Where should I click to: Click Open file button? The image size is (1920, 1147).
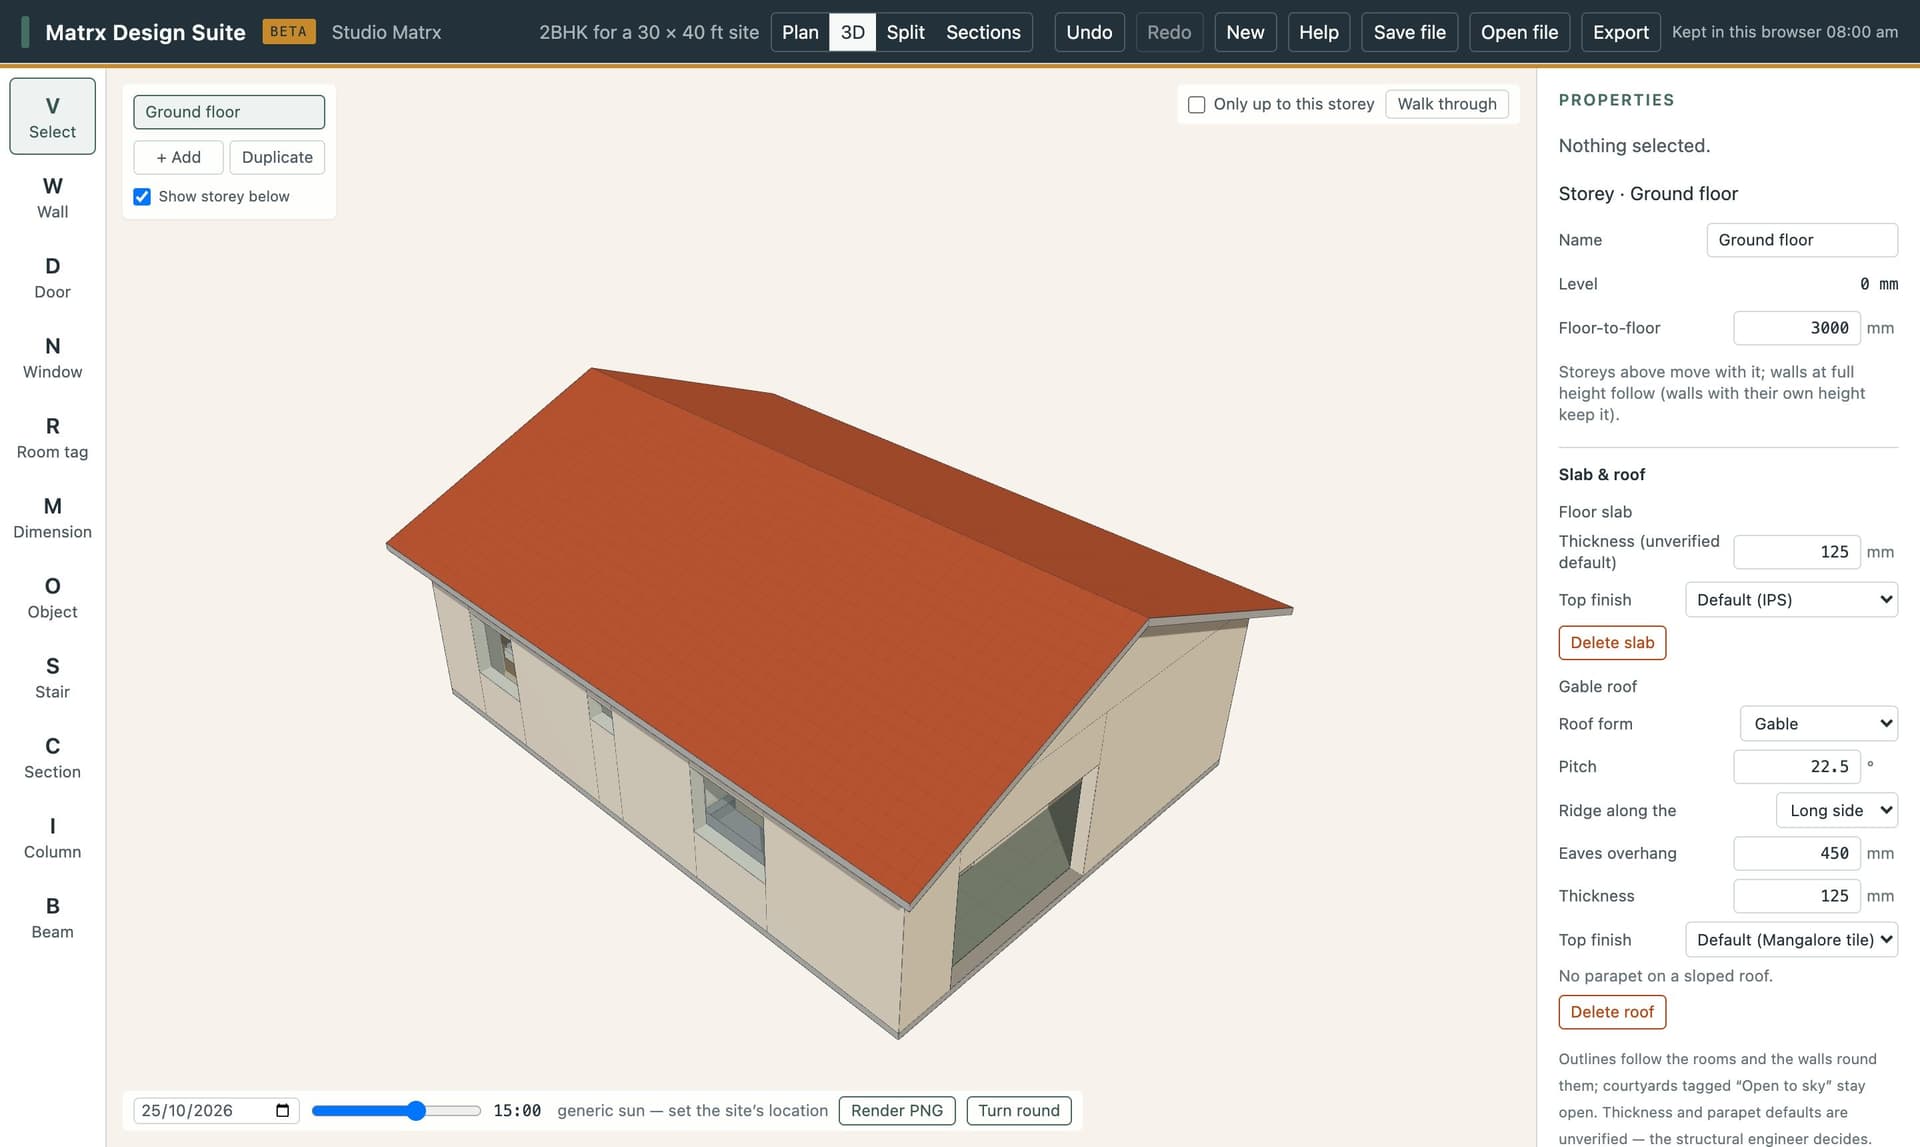point(1519,32)
